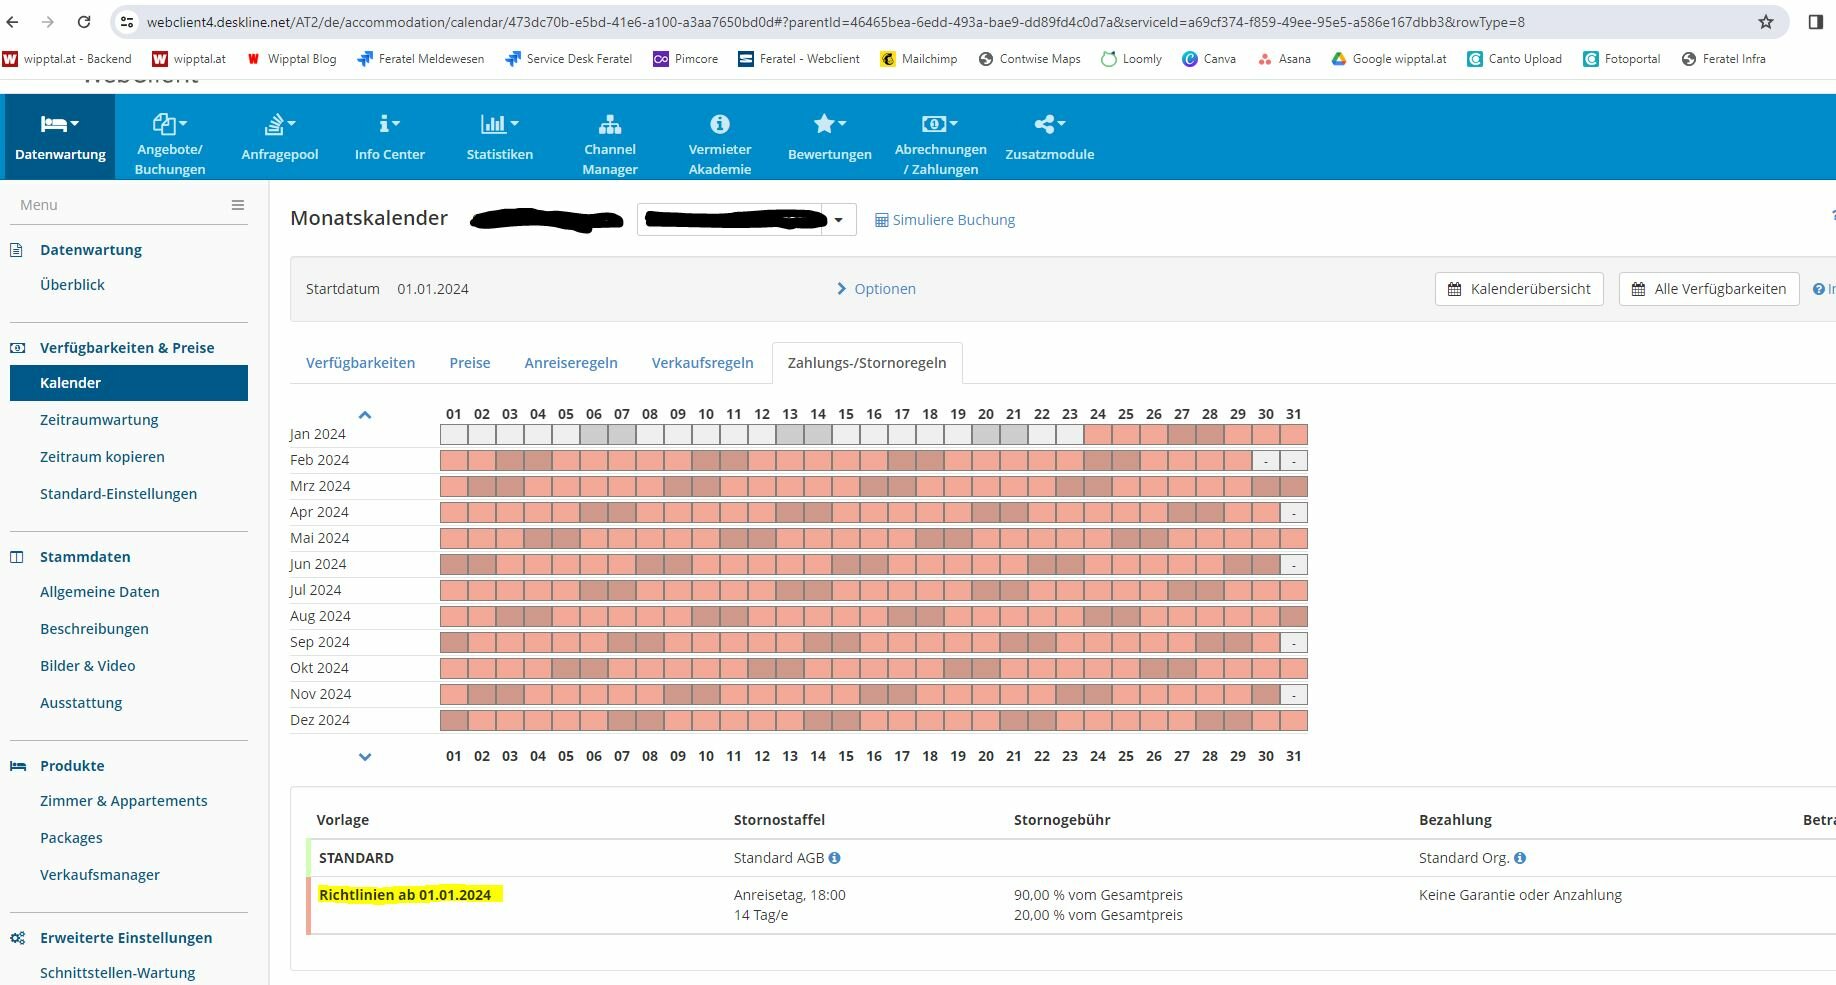Screen dimensions: 1836x985
Task: Open Datenwartung bed icon menu
Action: [x=60, y=137]
